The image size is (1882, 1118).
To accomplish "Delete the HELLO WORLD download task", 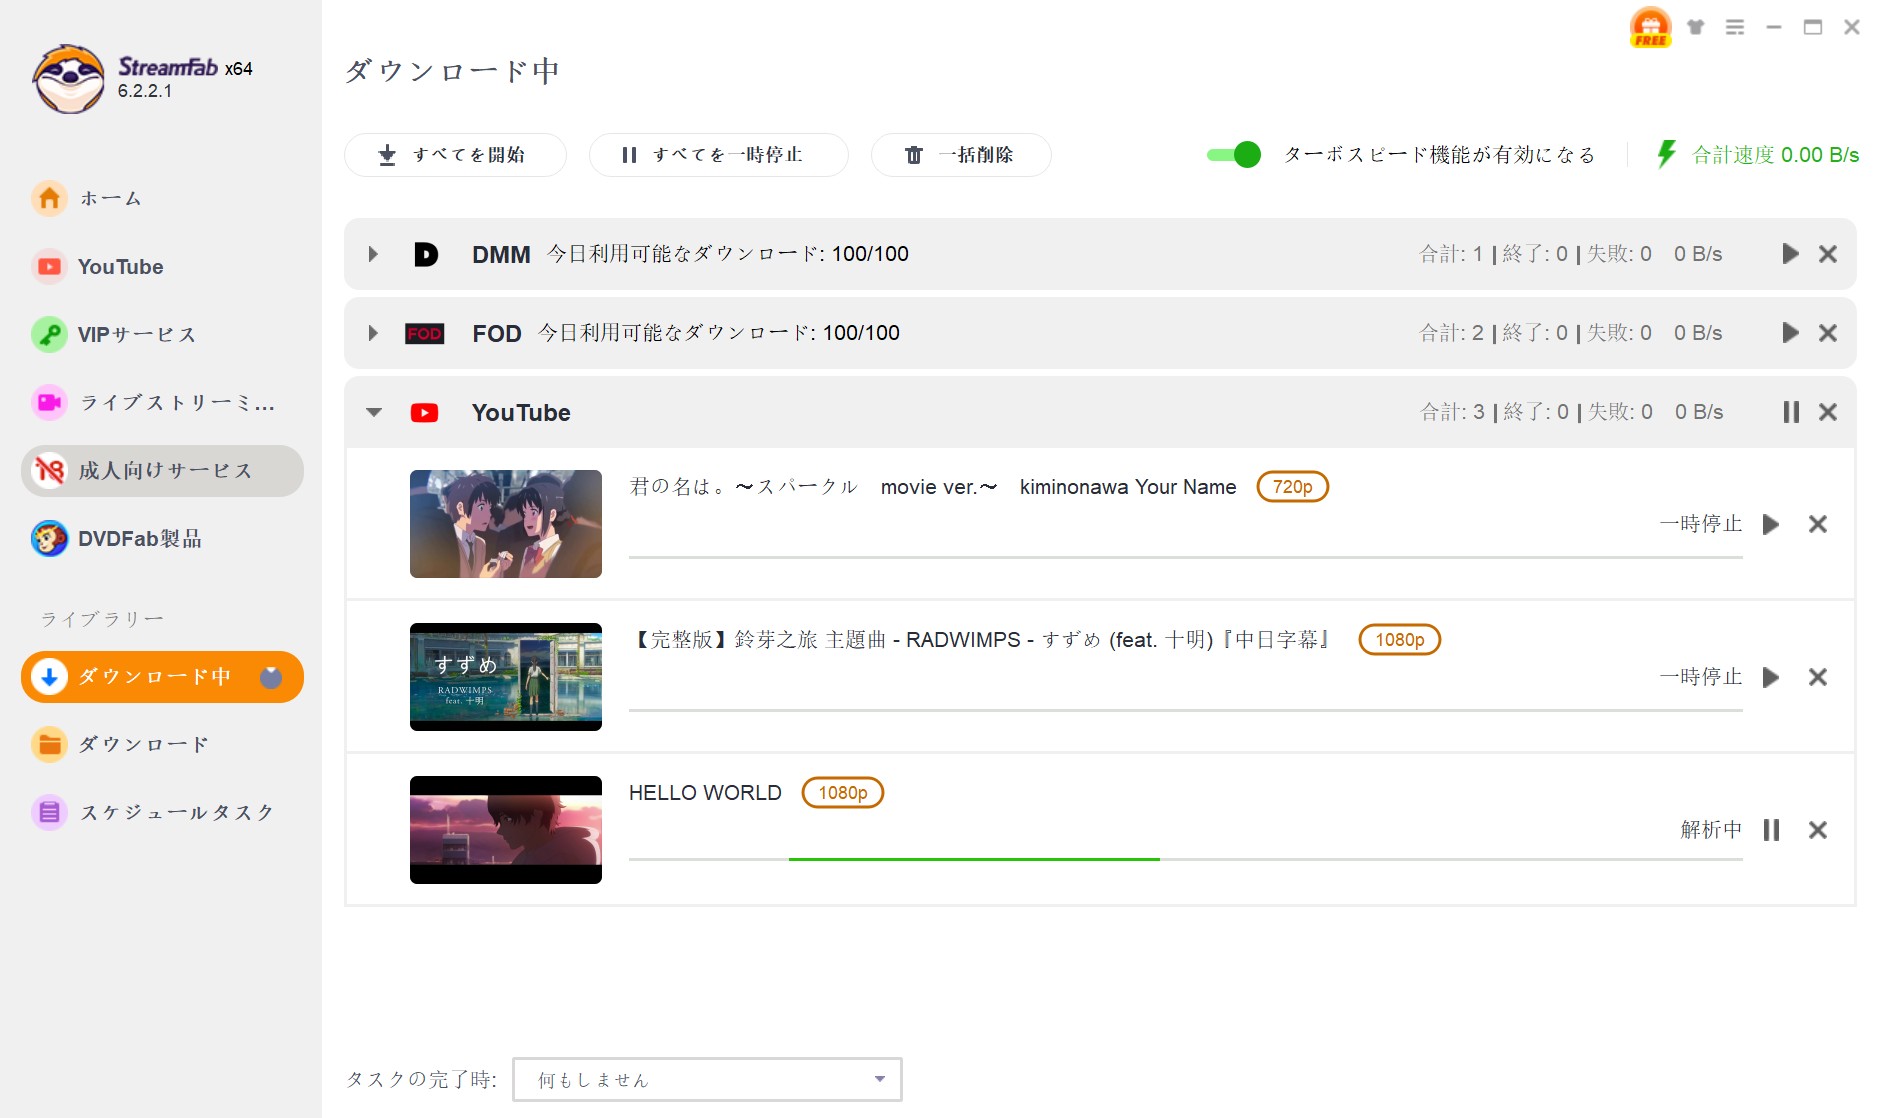I will (x=1818, y=830).
